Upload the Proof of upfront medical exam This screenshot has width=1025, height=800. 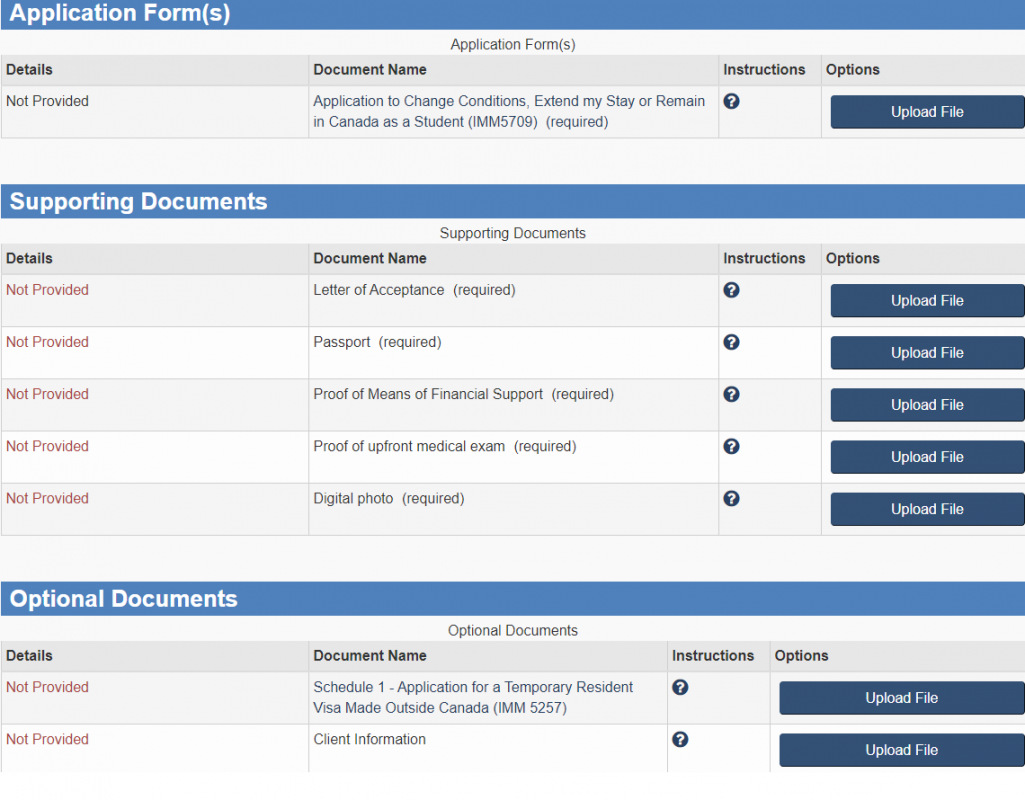click(x=926, y=456)
